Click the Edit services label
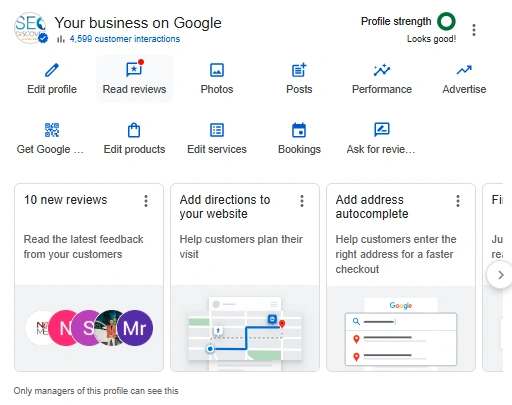512x405 pixels. pos(217,149)
